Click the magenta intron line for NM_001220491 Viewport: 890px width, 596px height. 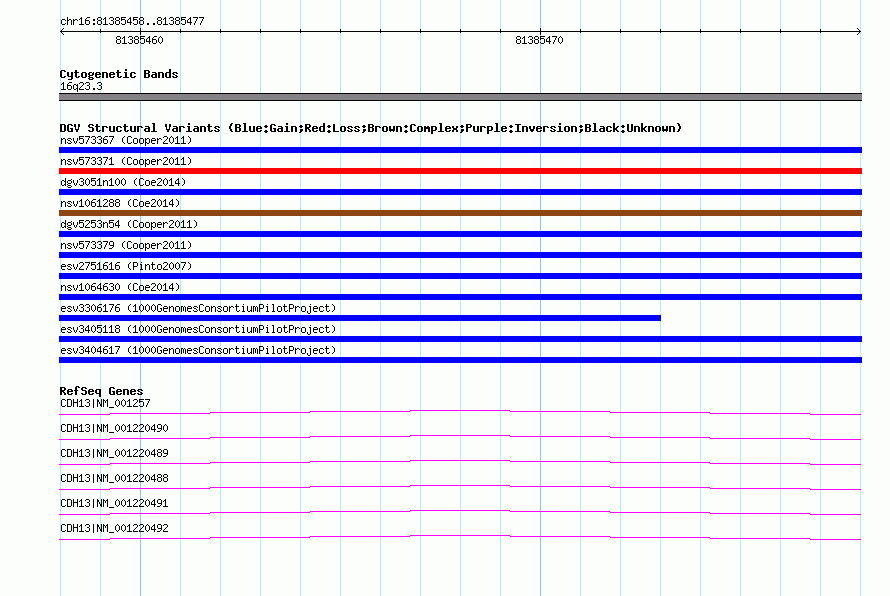pos(460,512)
